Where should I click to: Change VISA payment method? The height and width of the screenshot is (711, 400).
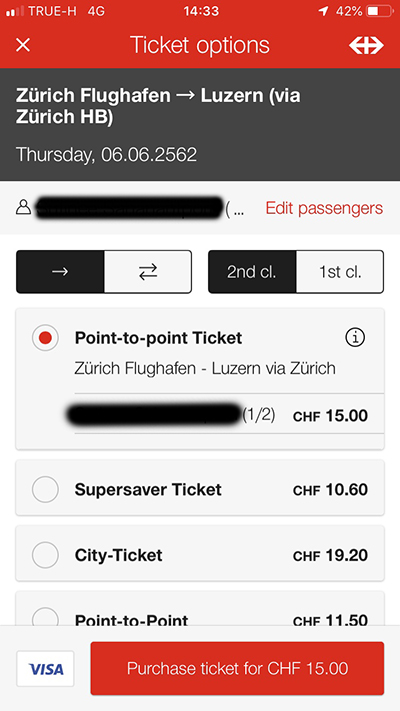pos(45,669)
